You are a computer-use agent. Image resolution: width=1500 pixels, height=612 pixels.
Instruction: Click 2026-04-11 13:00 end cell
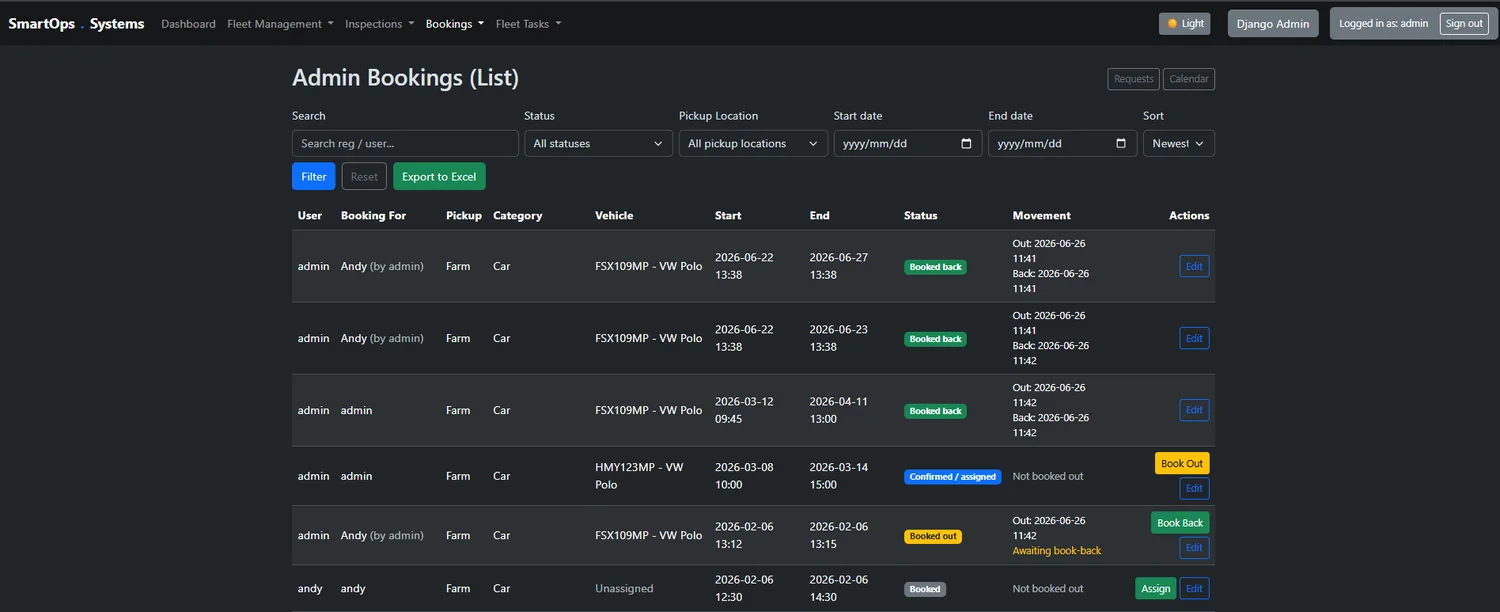tap(839, 410)
